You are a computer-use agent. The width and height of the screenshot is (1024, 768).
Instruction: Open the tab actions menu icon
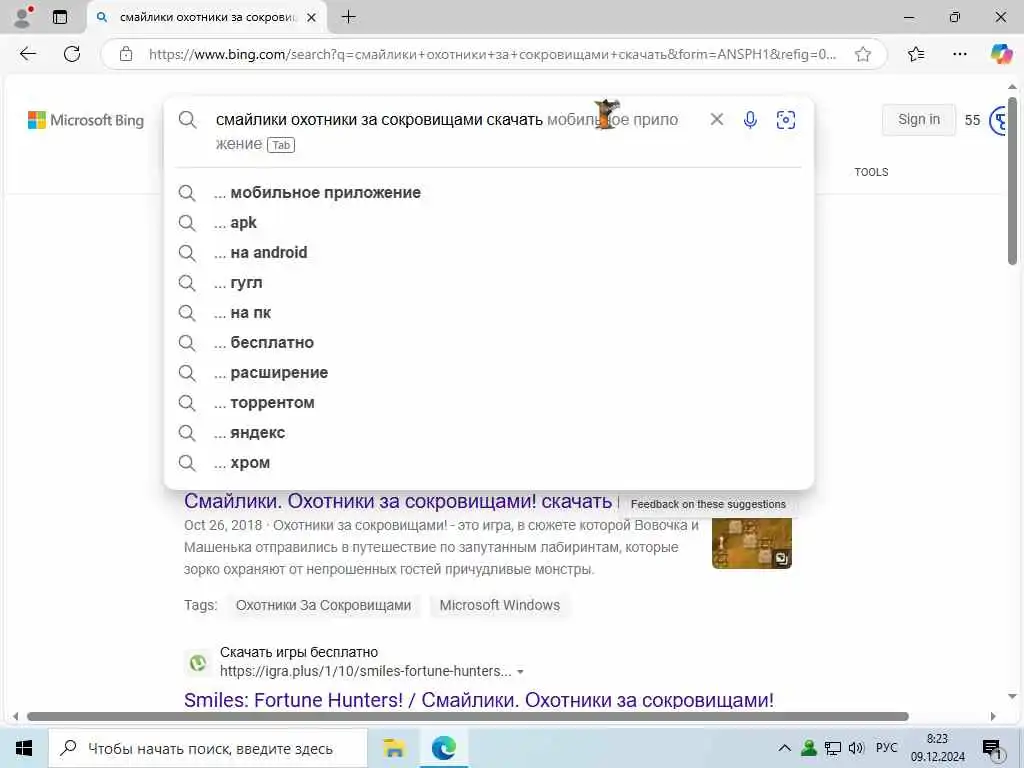click(x=60, y=18)
